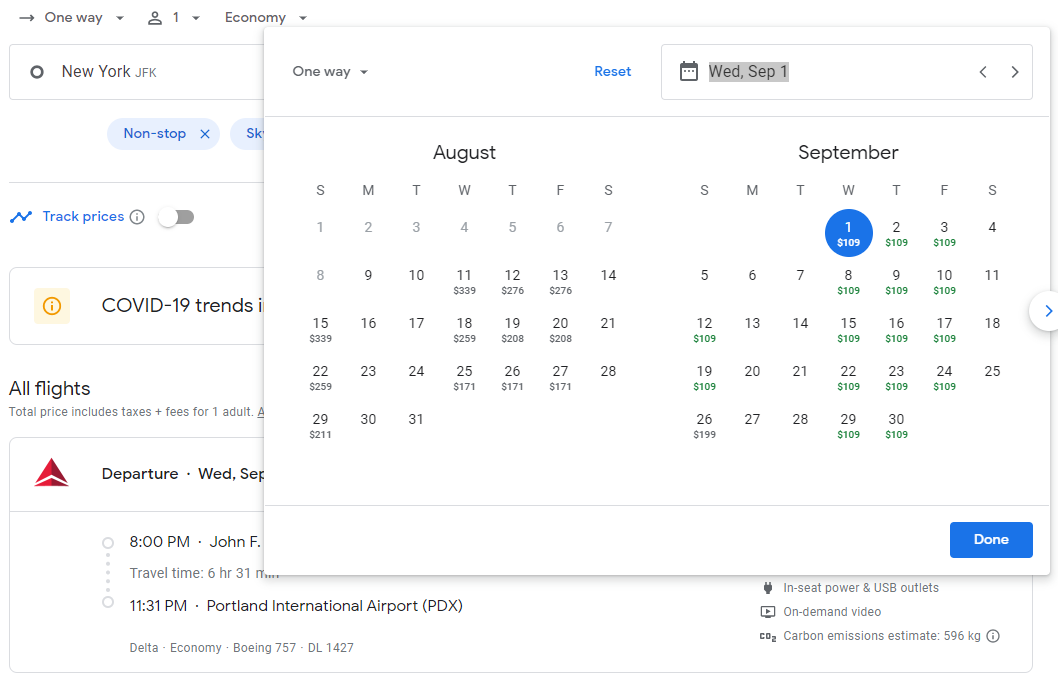Click the Delta airline logo
Viewport: 1058px width, 677px height.
[51, 473]
